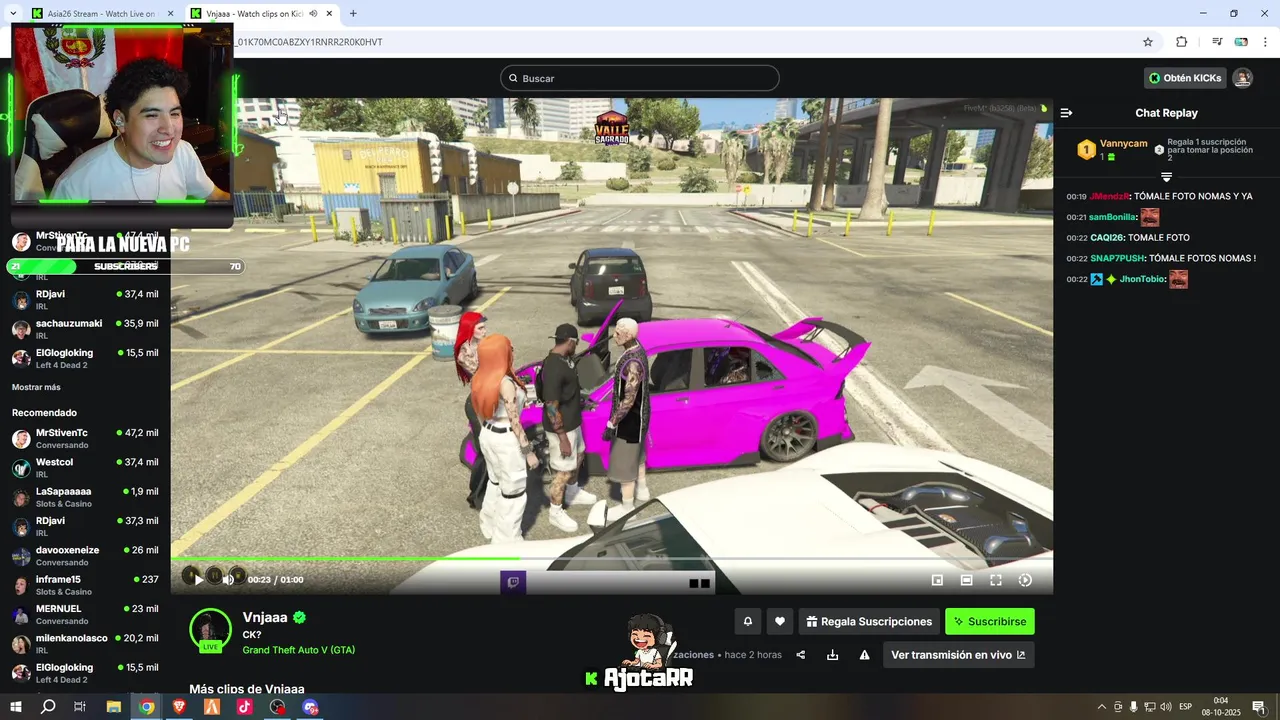This screenshot has height=720, width=1280.
Task: Click the Buscar search field
Action: click(x=640, y=78)
